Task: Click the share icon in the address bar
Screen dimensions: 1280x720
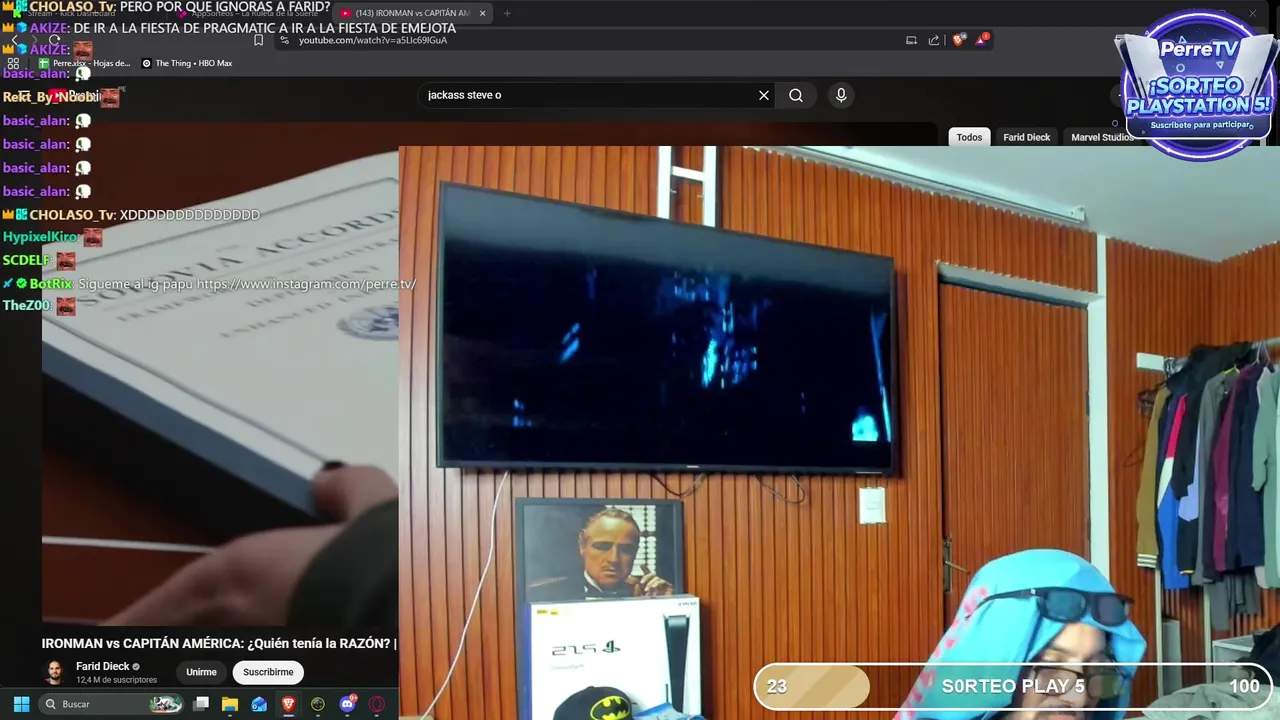Action: click(x=934, y=40)
